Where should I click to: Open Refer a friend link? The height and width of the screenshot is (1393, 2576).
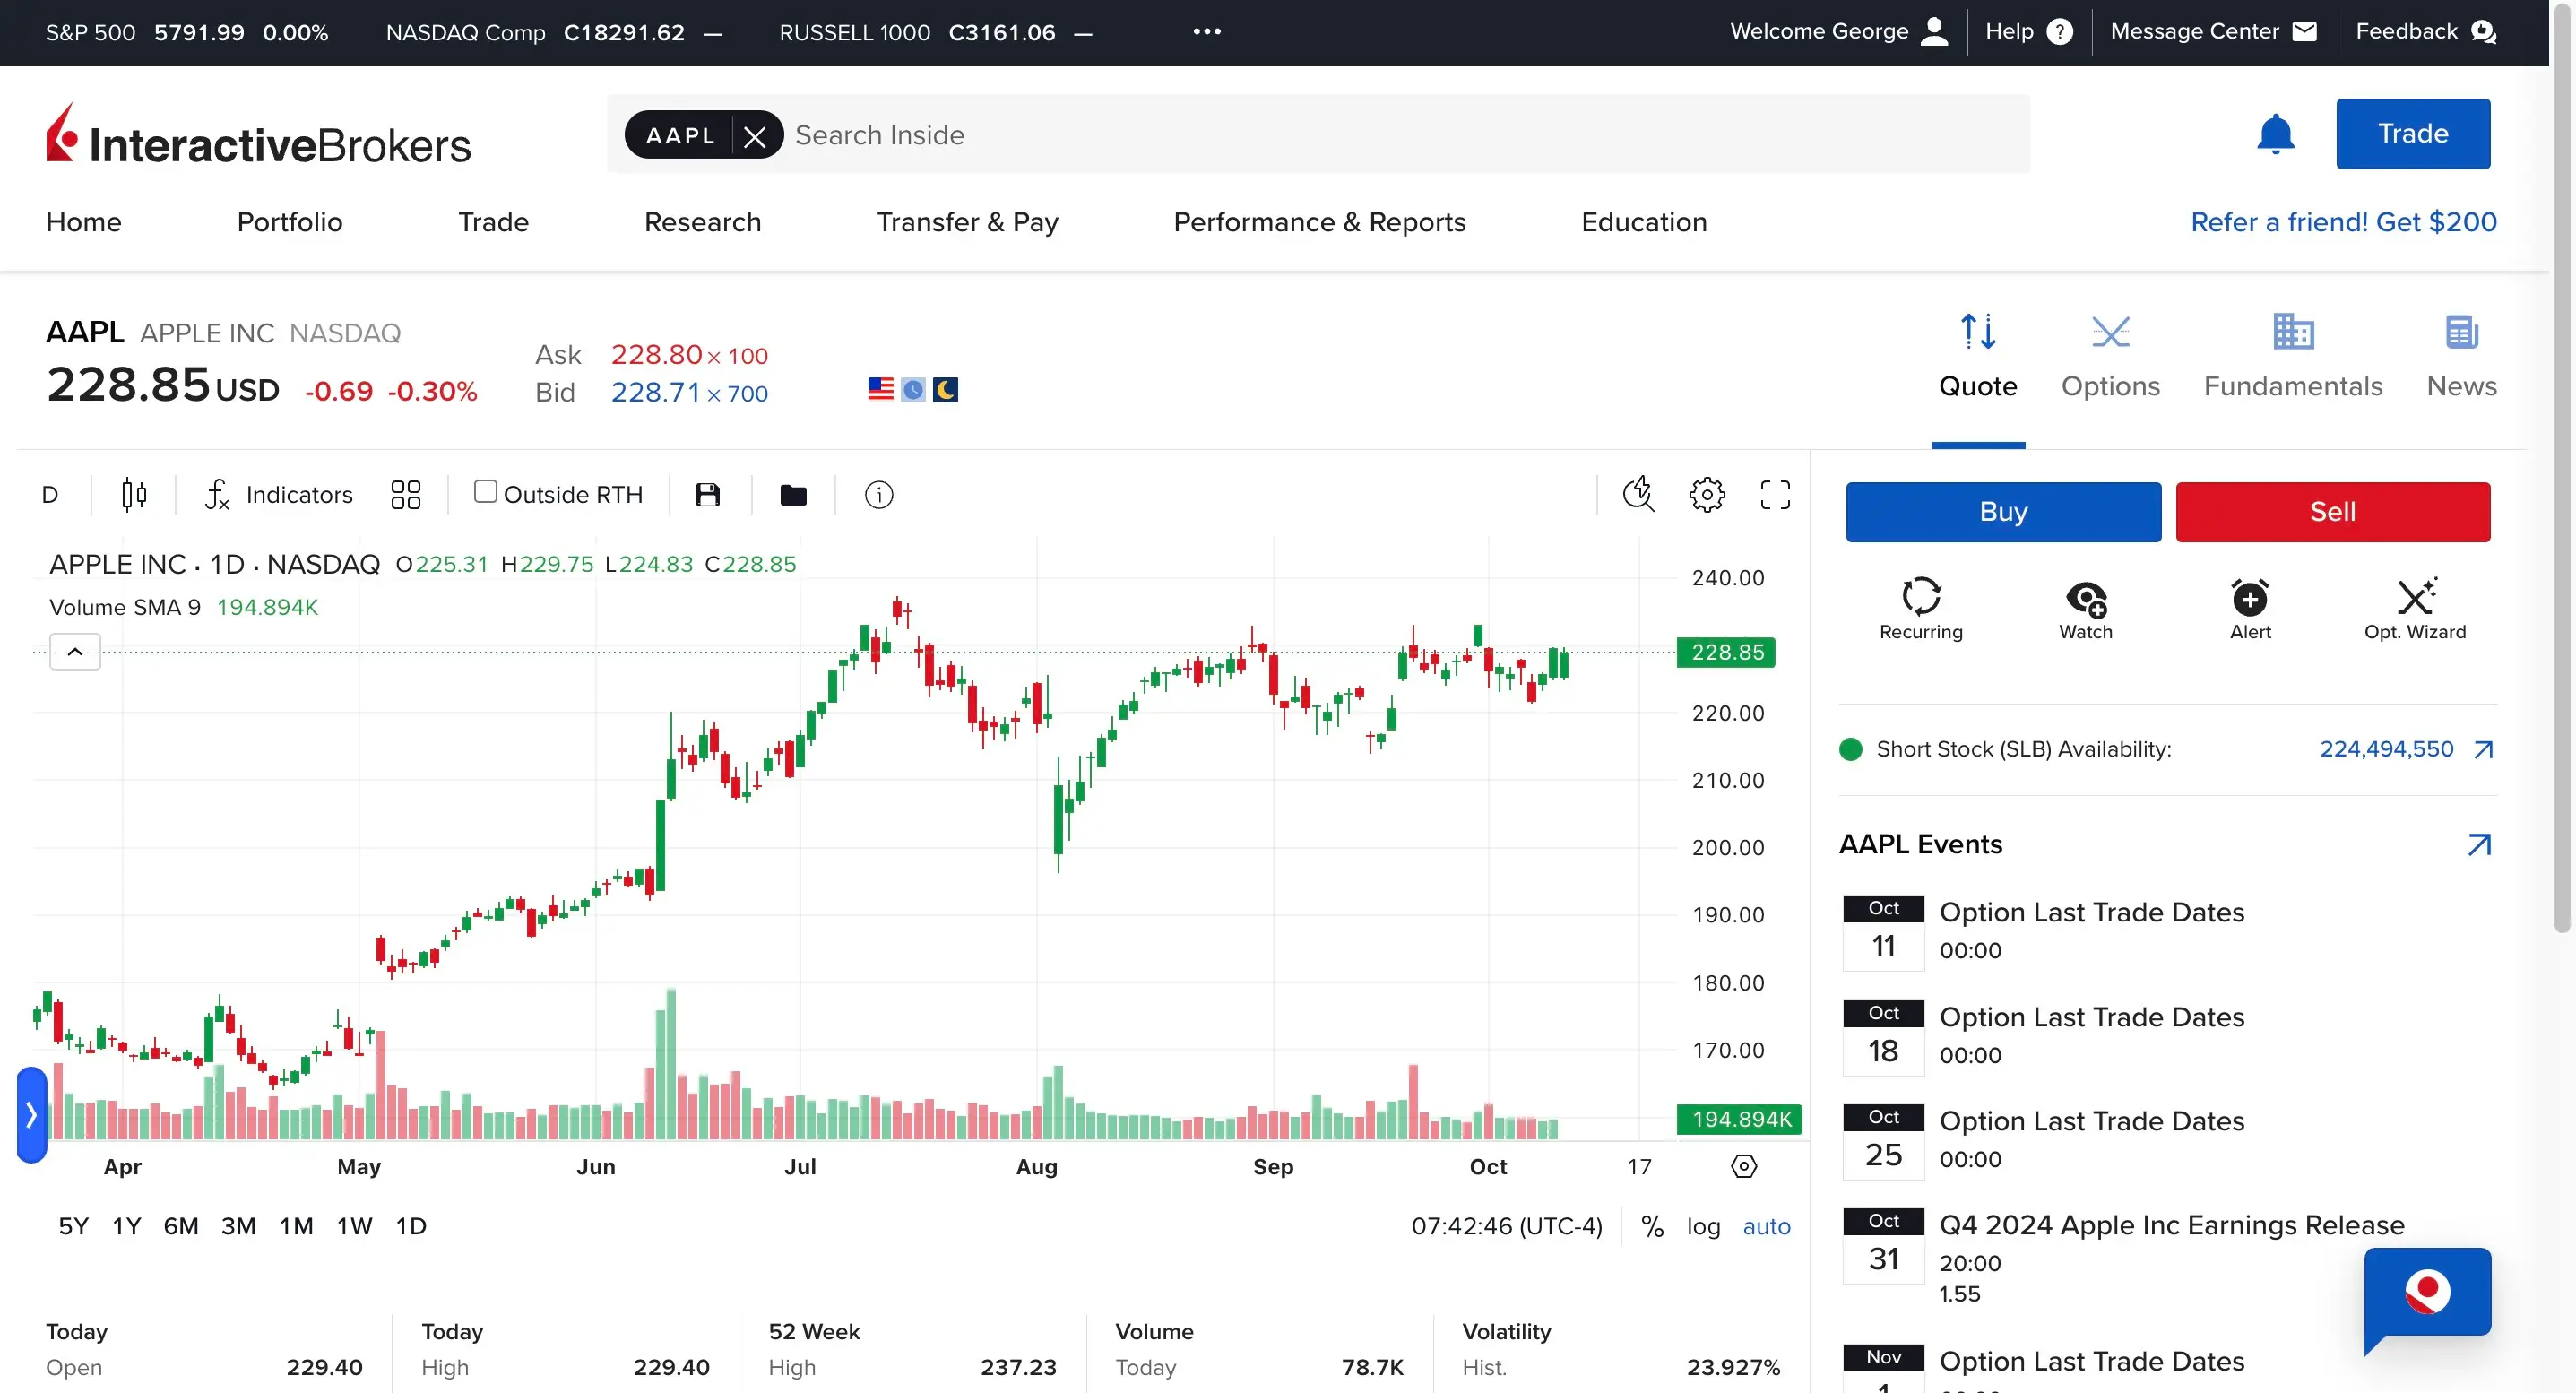(2343, 222)
